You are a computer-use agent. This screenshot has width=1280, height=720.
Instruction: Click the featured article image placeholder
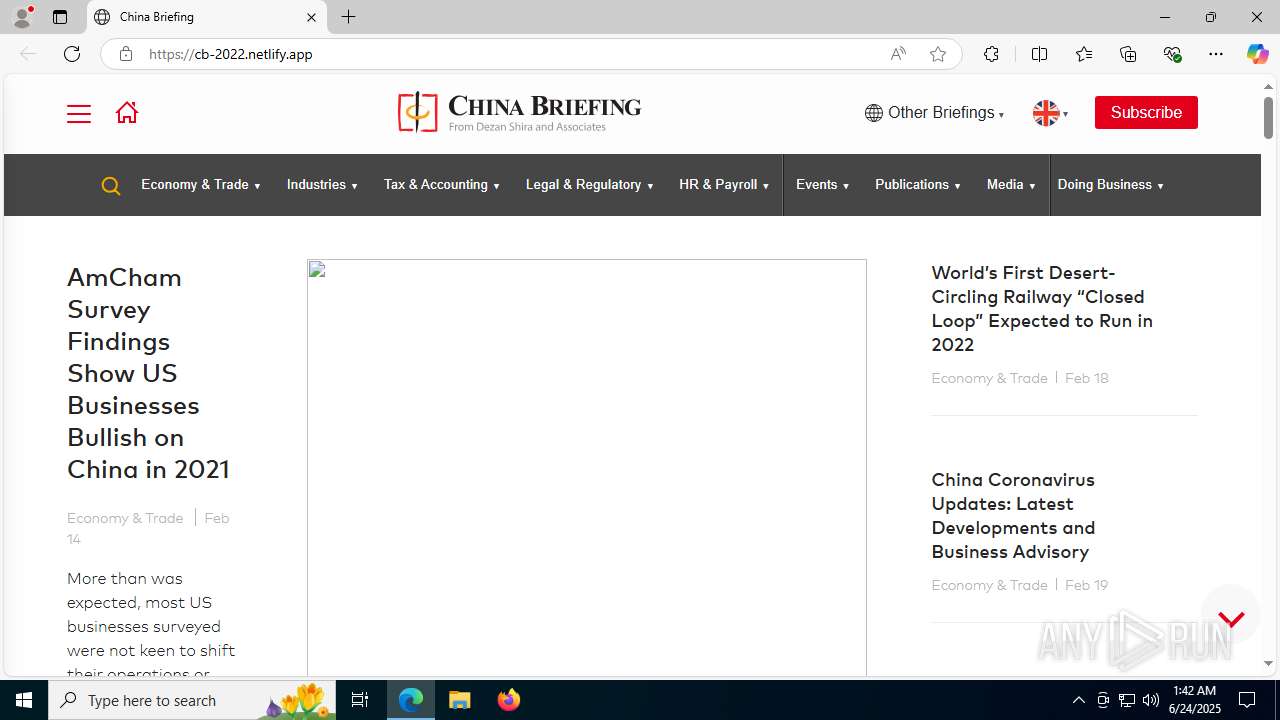point(587,468)
